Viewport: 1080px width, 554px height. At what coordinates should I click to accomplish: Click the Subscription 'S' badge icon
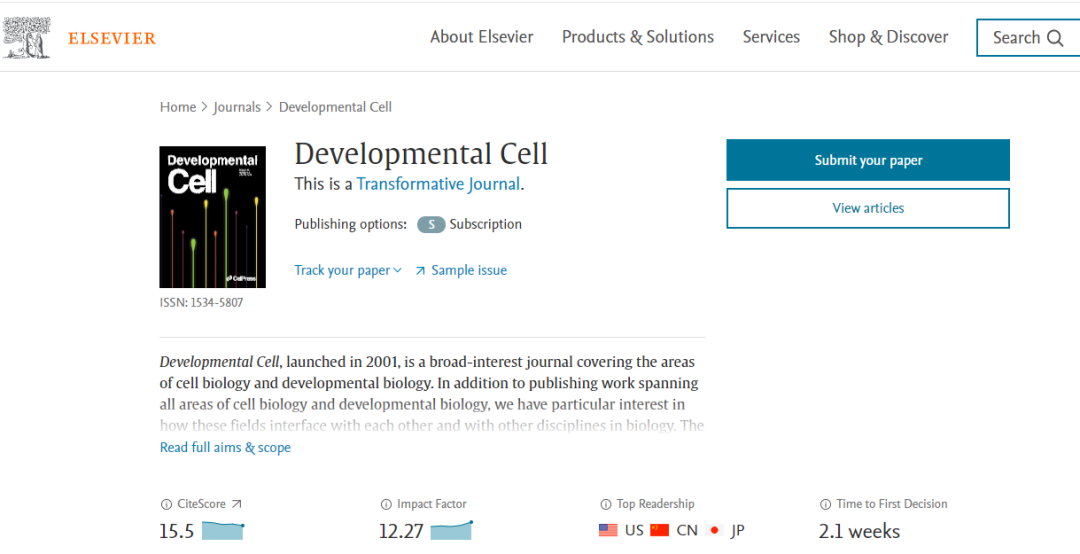click(431, 225)
